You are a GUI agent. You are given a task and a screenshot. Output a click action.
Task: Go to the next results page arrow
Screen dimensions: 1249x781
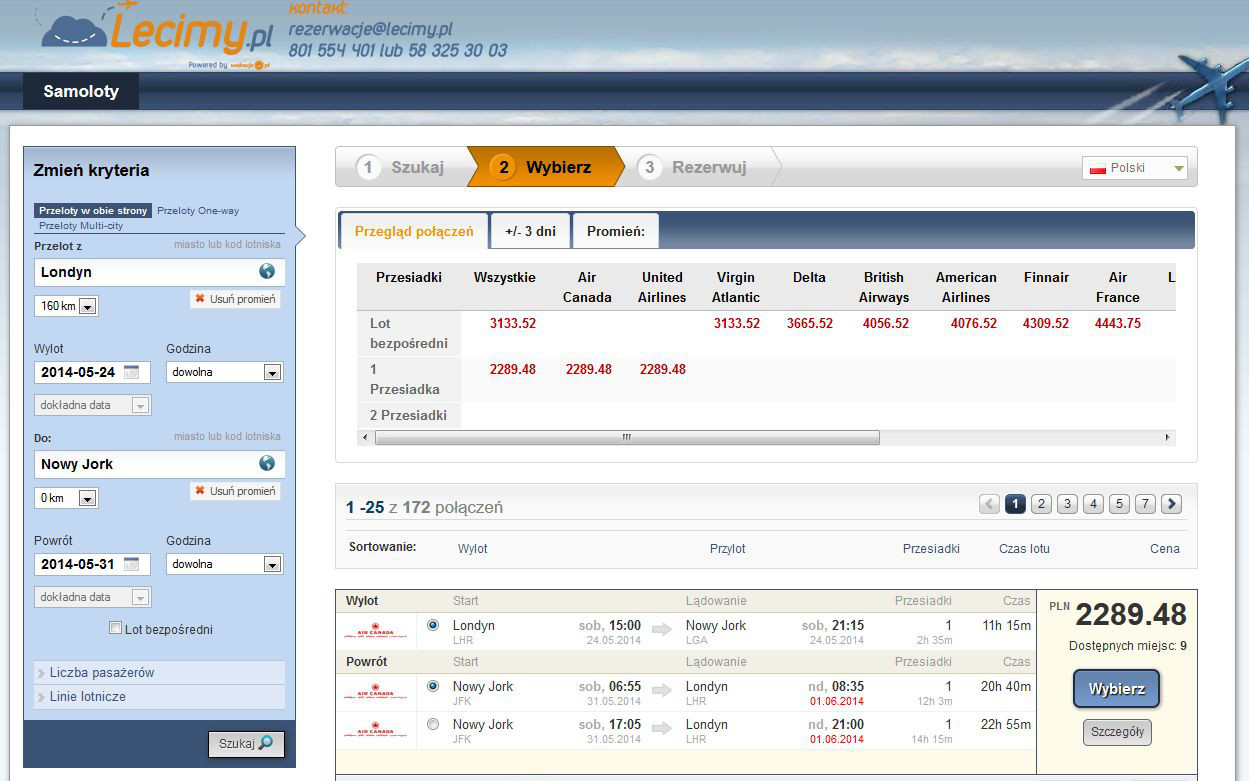click(x=1171, y=504)
